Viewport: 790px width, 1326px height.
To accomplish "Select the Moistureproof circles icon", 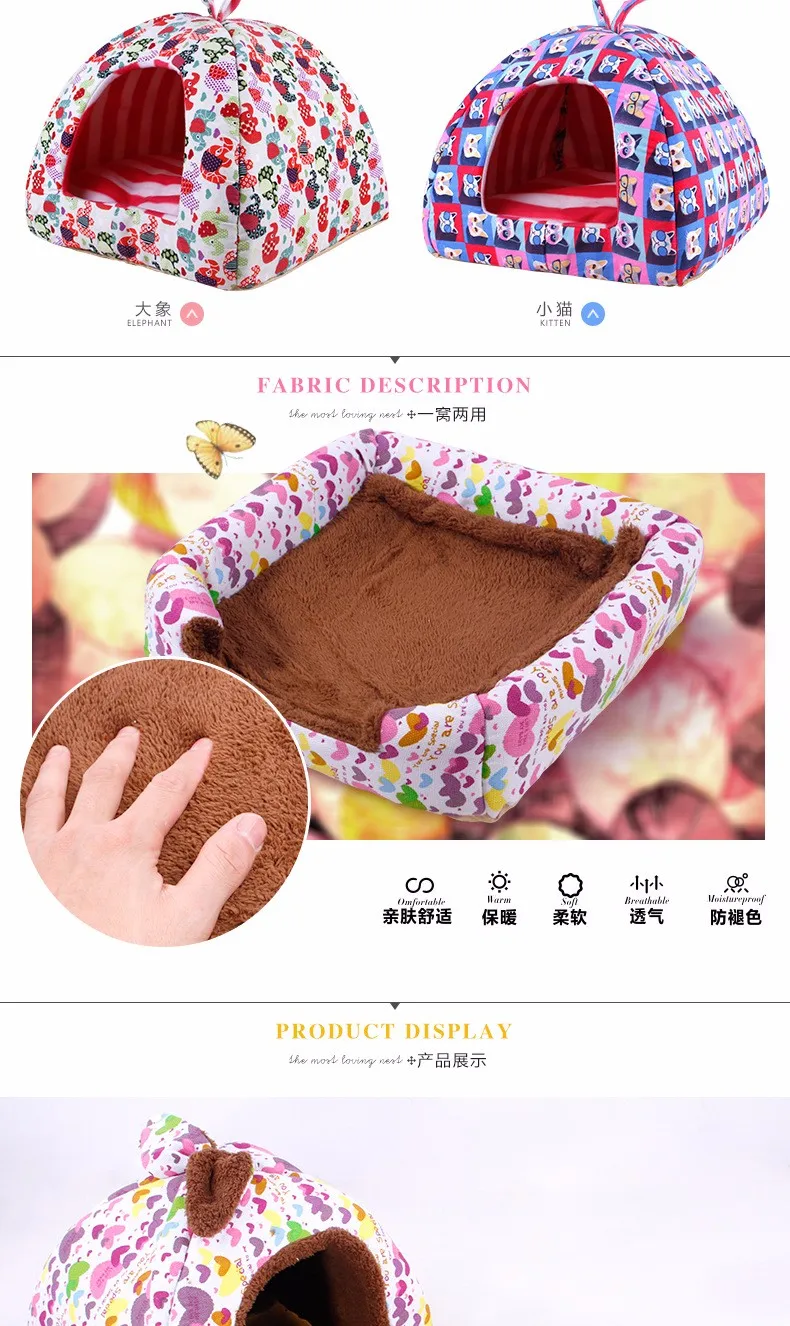I will (x=737, y=883).
